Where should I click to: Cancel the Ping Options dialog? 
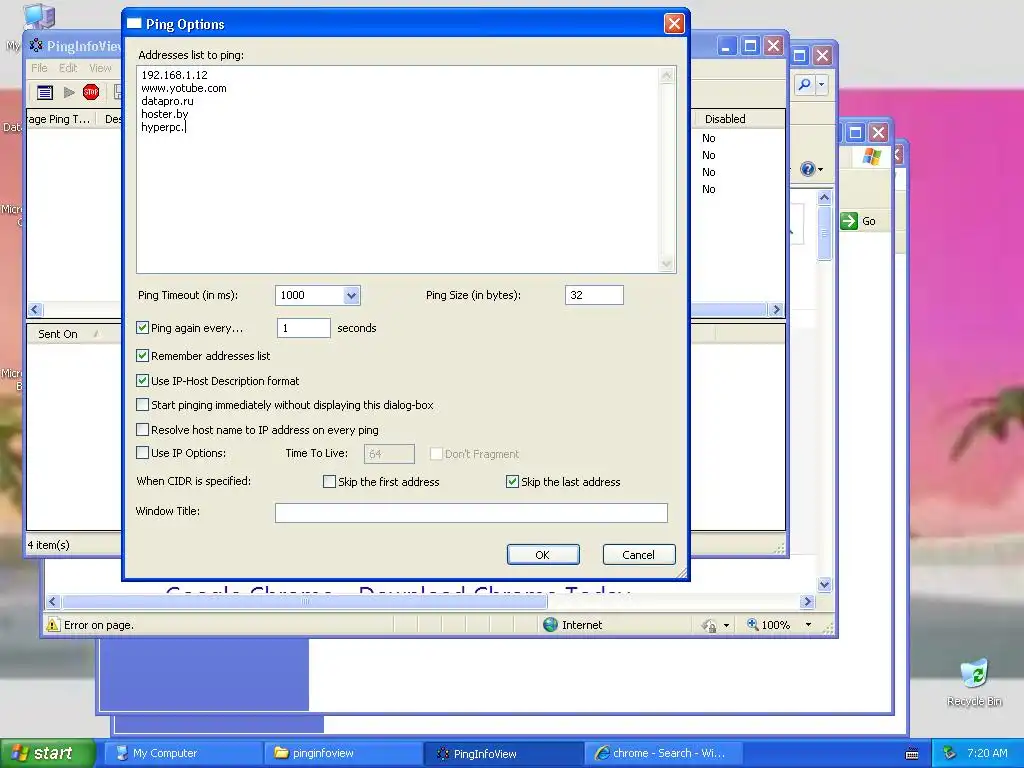coord(639,554)
